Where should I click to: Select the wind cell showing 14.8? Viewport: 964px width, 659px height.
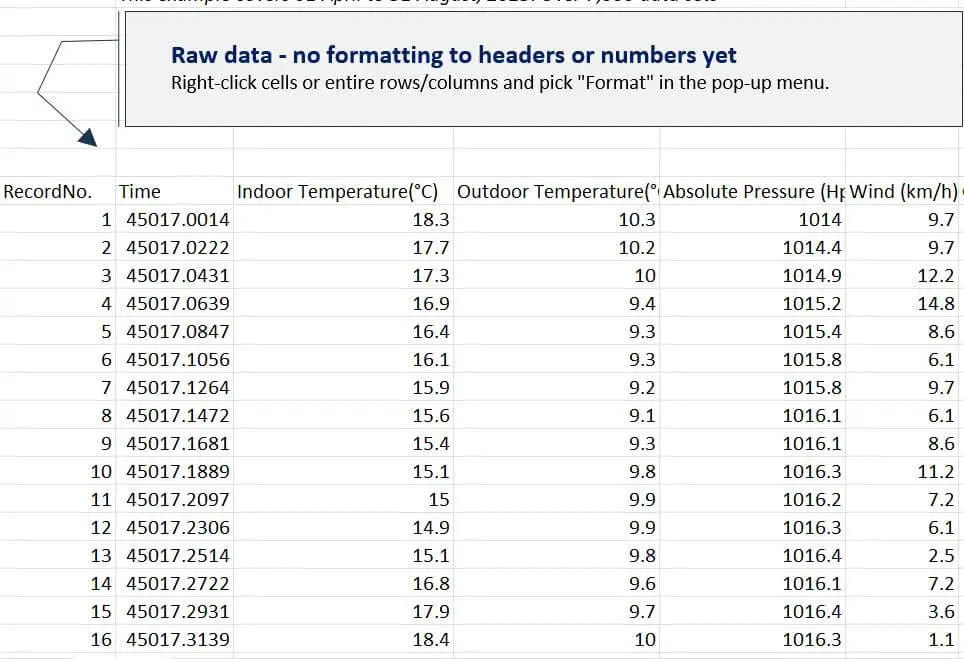935,304
